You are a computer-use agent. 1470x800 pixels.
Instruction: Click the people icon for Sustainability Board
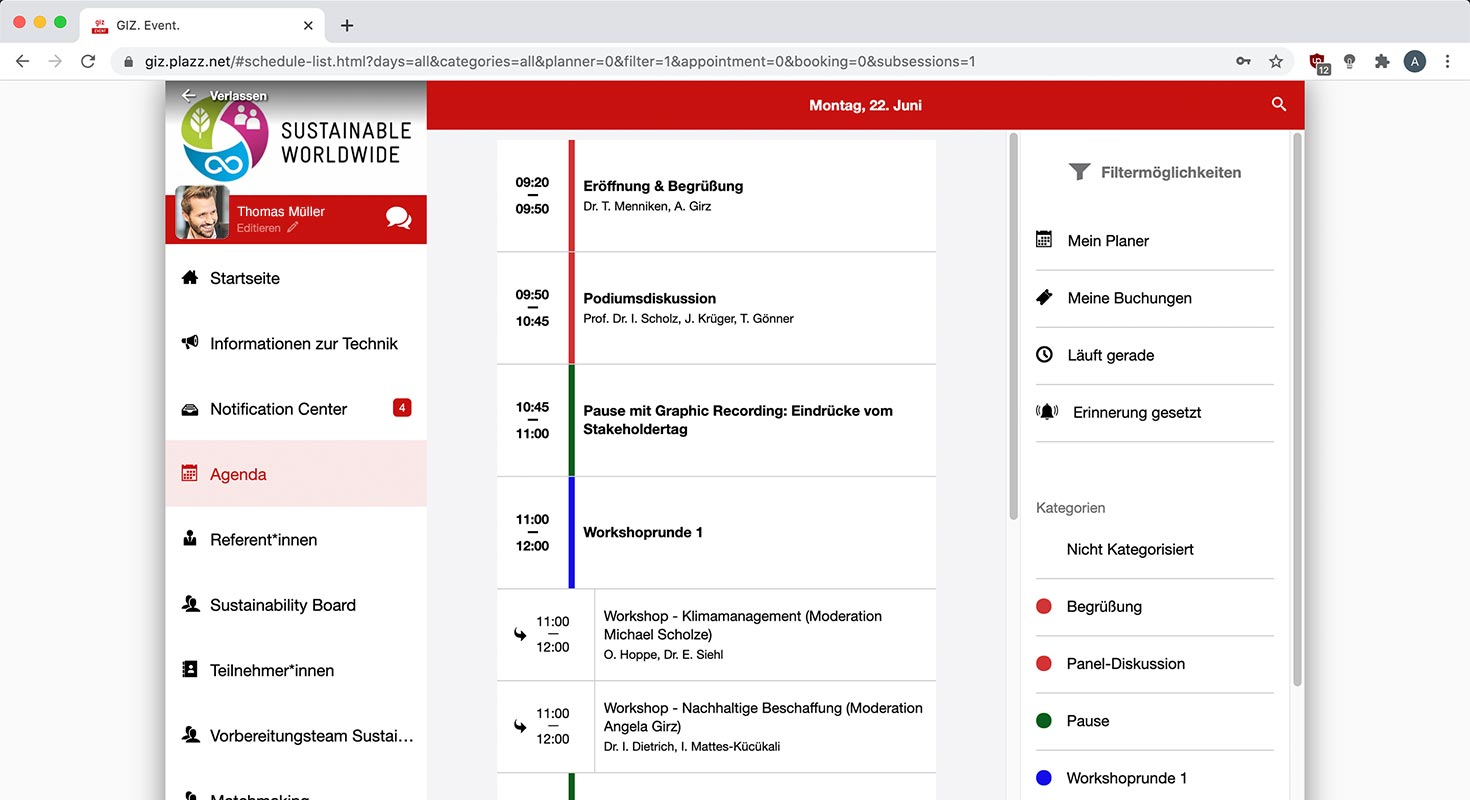click(x=190, y=604)
